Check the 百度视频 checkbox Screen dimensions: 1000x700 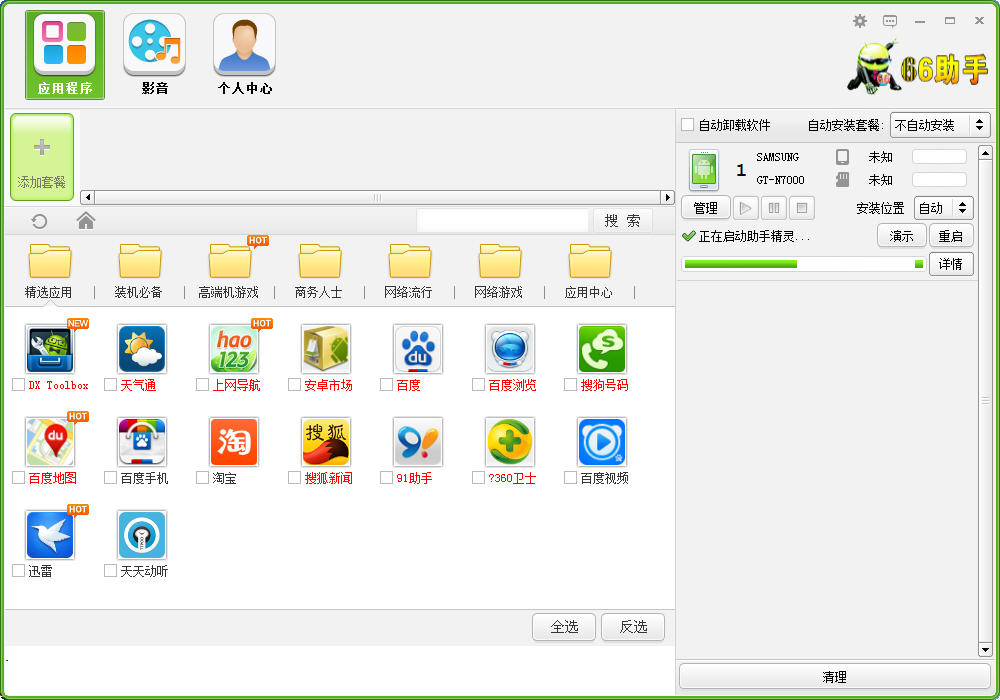click(x=570, y=478)
